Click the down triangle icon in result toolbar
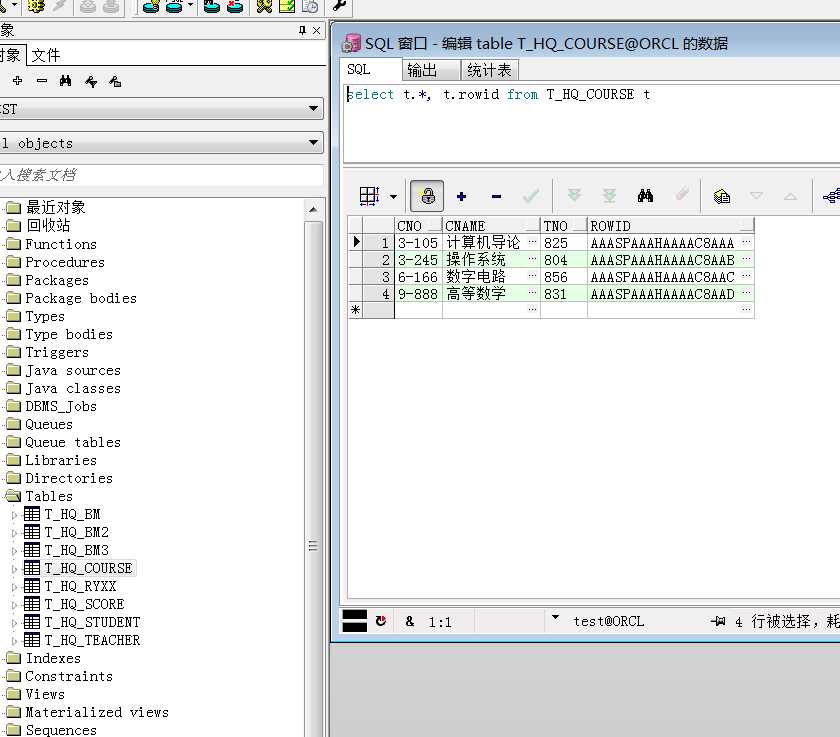Viewport: 840px width, 737px height. (756, 196)
